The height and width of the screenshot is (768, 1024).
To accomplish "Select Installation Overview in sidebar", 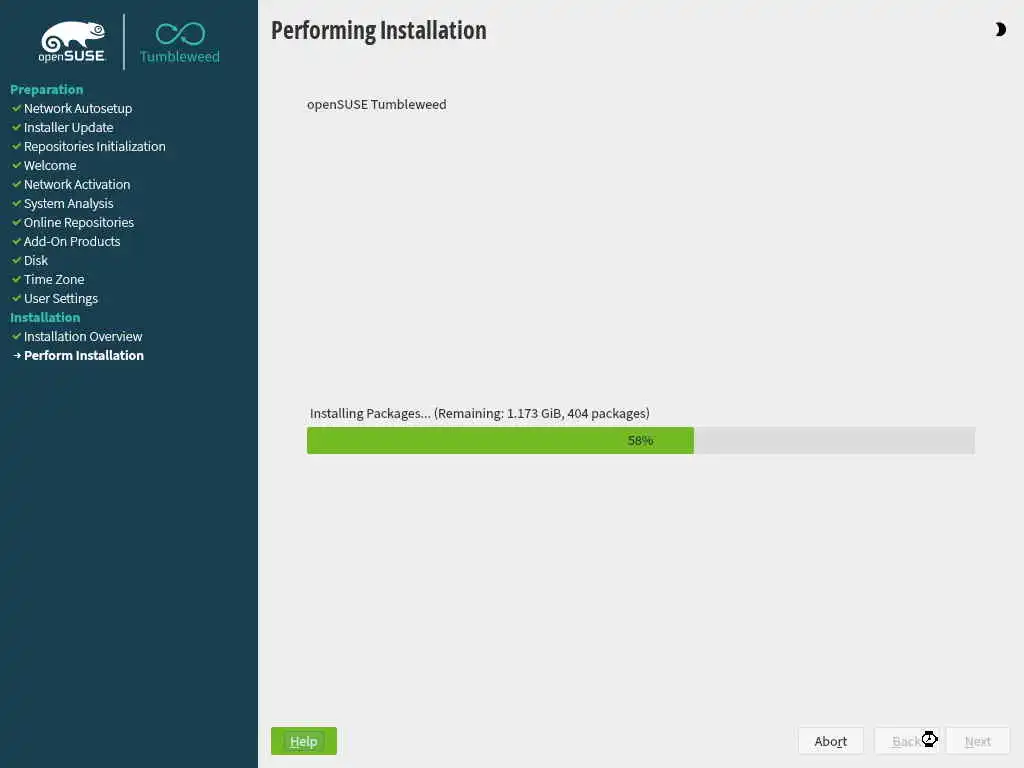I will 83,336.
